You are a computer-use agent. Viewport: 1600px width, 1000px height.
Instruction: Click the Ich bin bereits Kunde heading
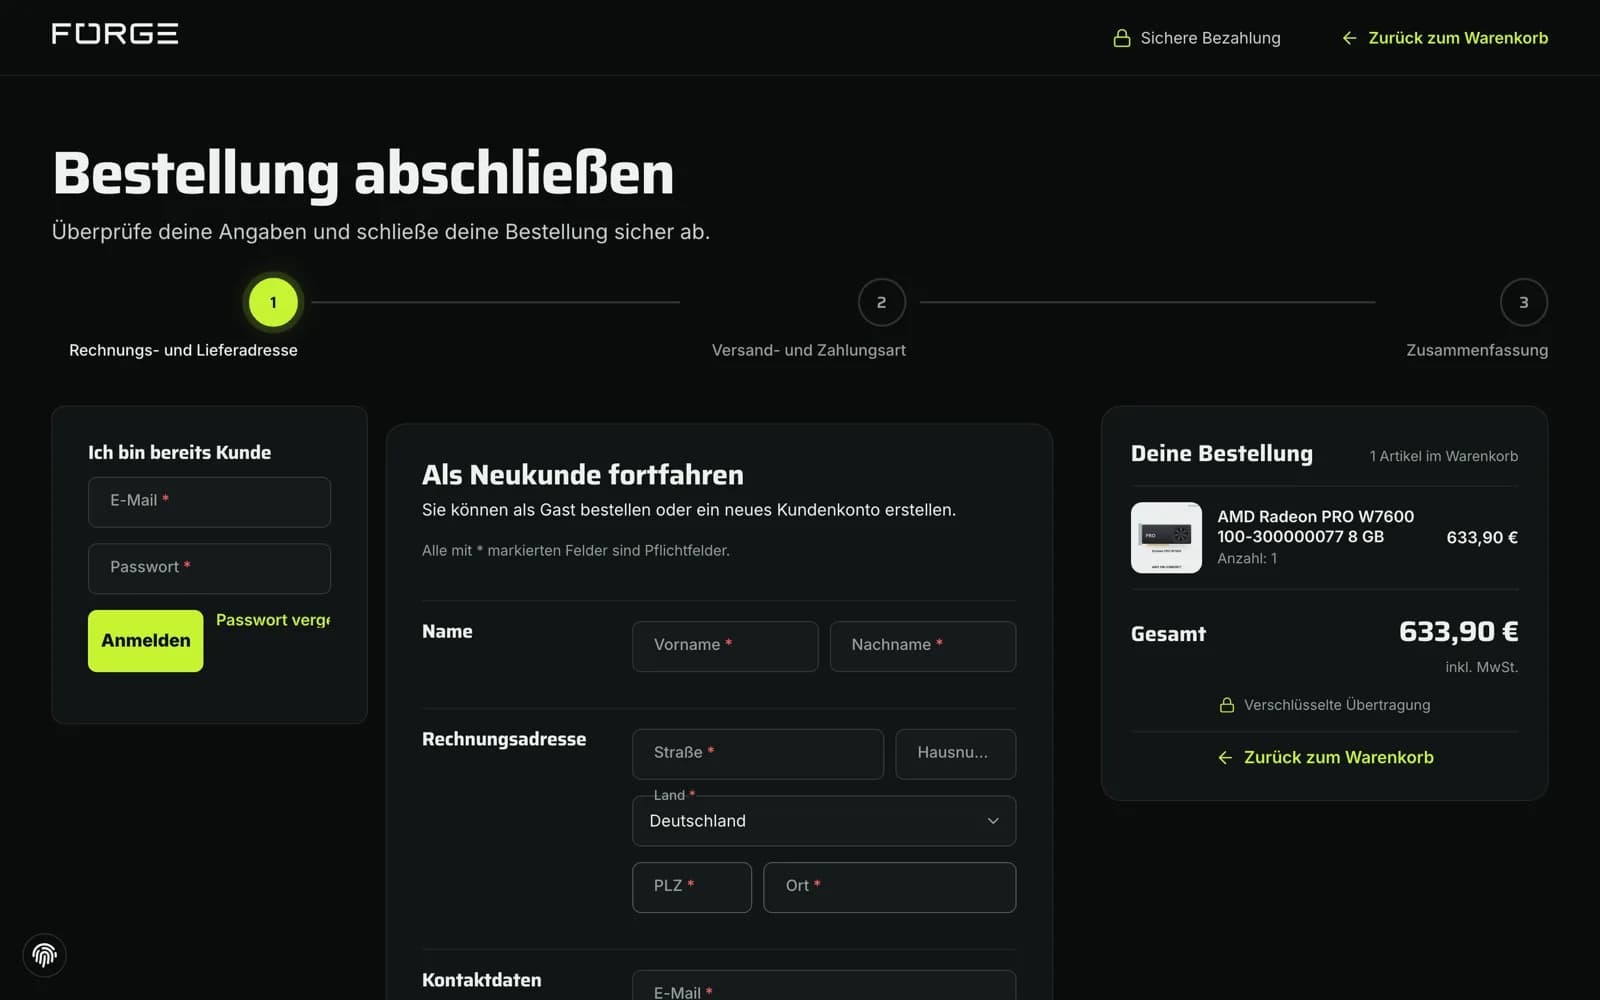point(179,453)
